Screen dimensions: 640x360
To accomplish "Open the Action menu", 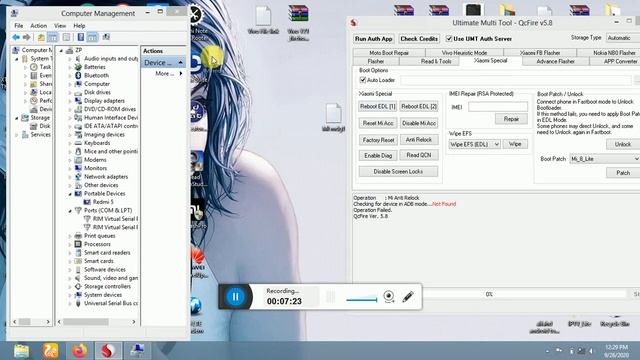I will 38,26.
